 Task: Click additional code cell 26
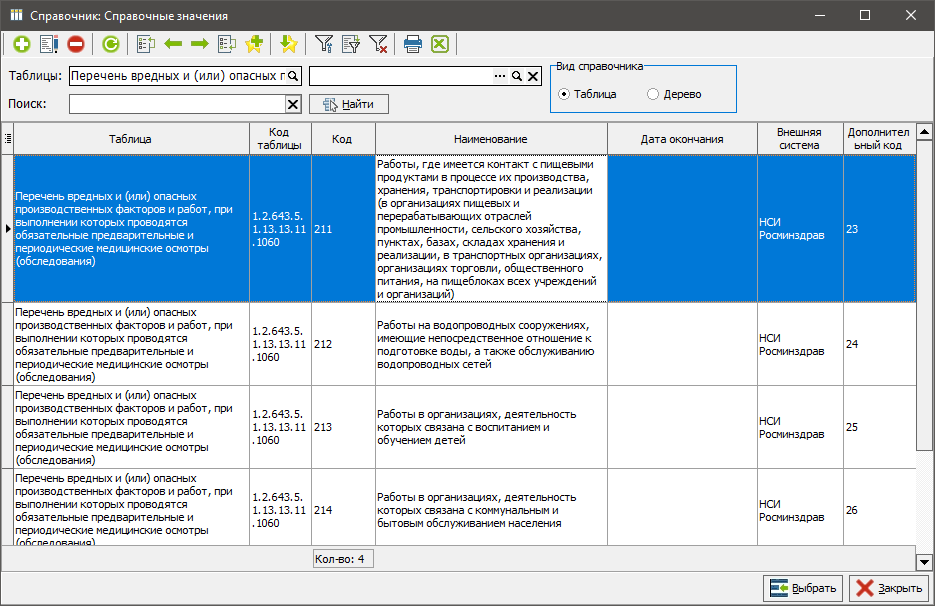[879, 508]
